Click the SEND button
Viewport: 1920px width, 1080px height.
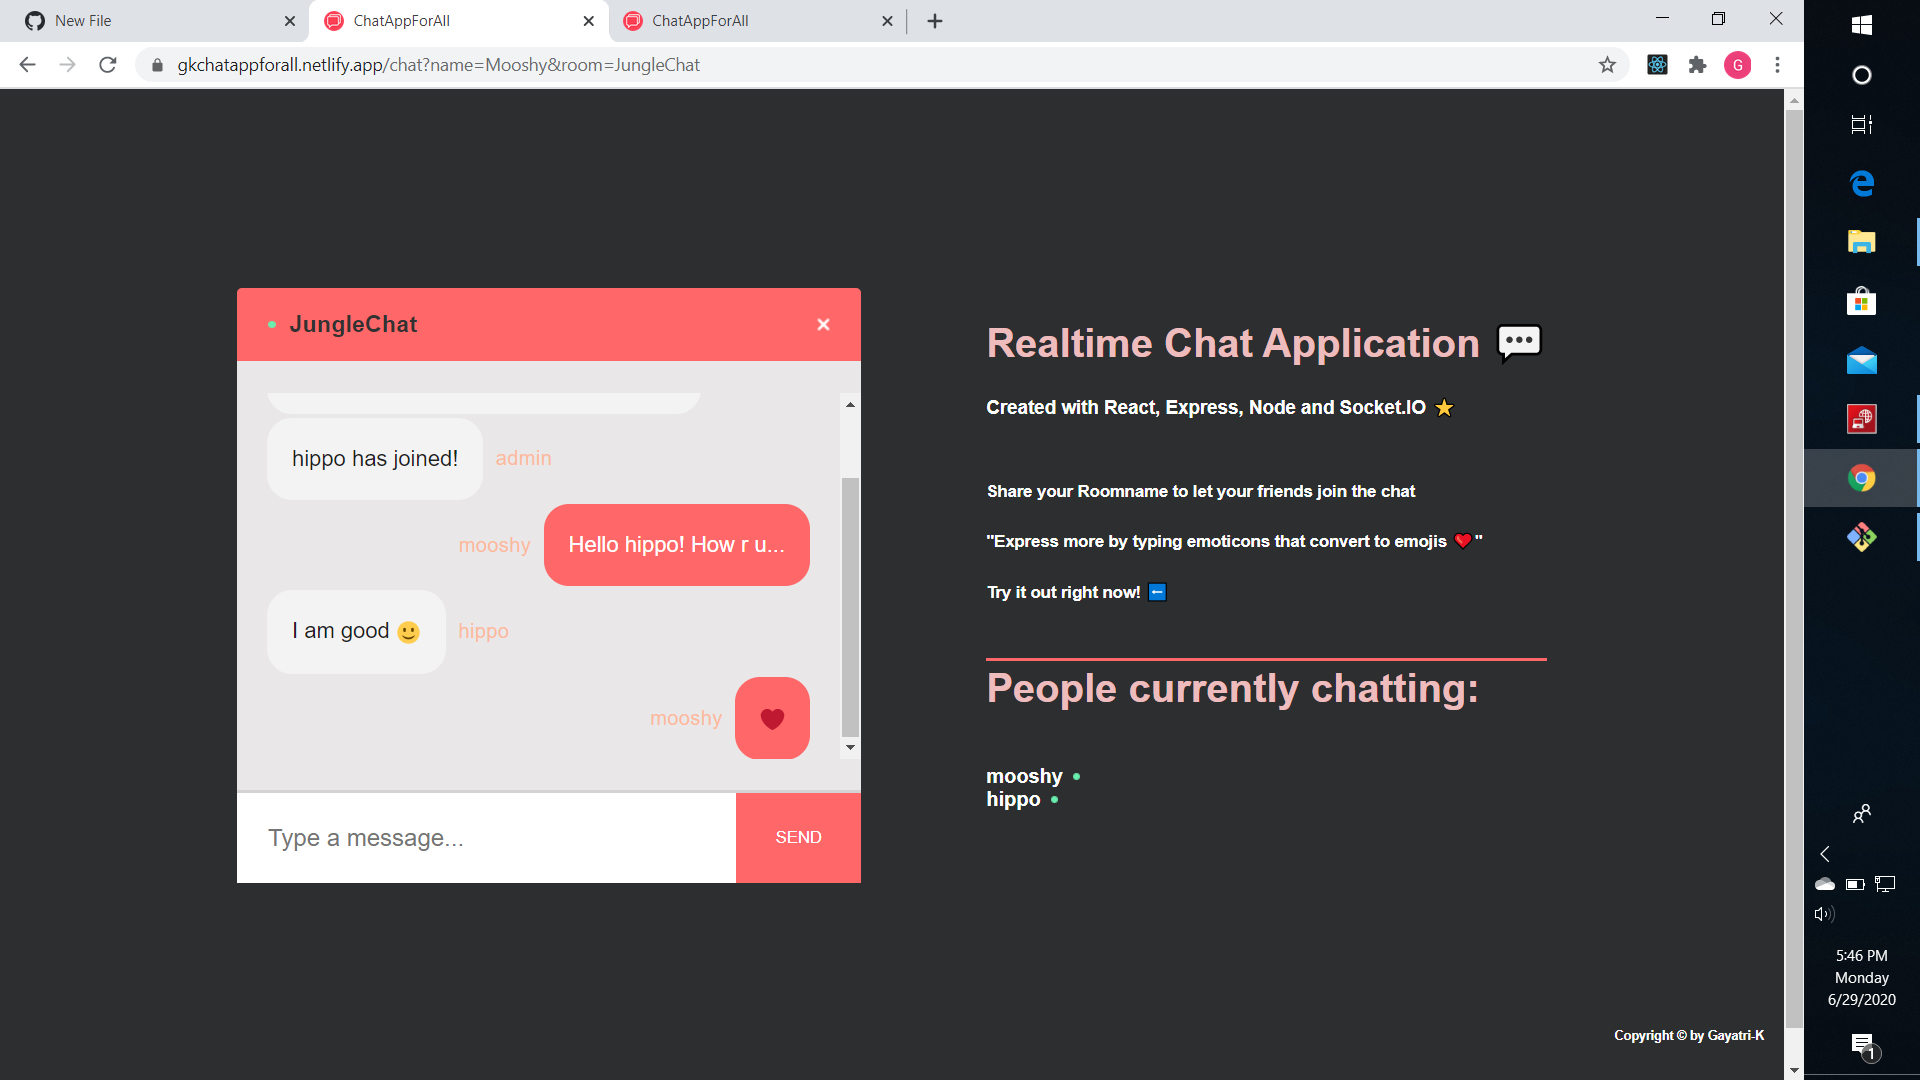pyautogui.click(x=798, y=838)
